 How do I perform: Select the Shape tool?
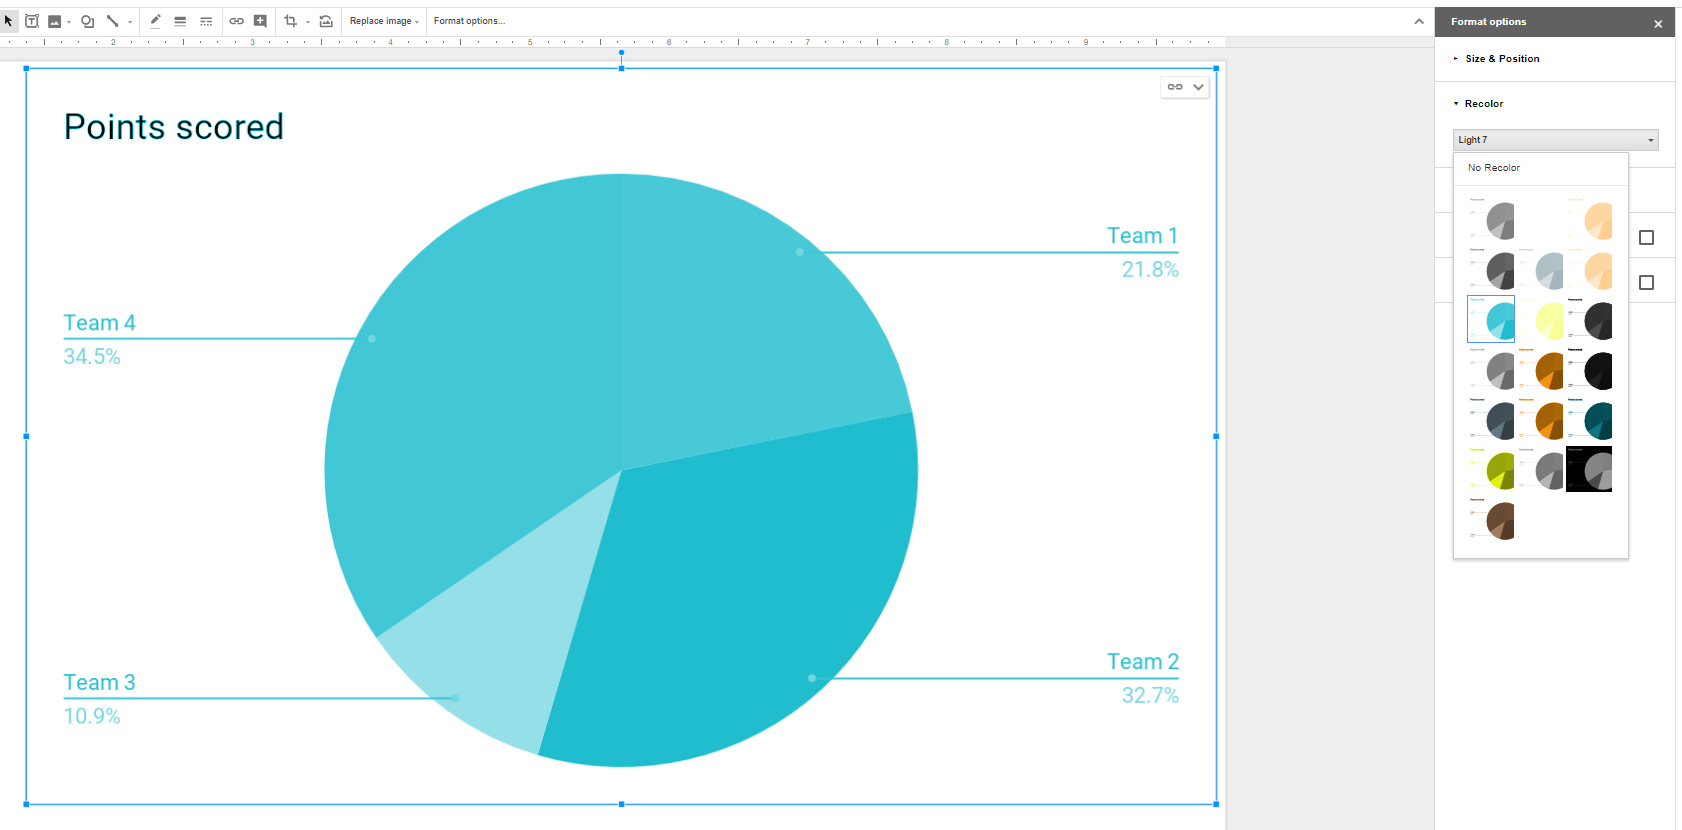point(88,21)
